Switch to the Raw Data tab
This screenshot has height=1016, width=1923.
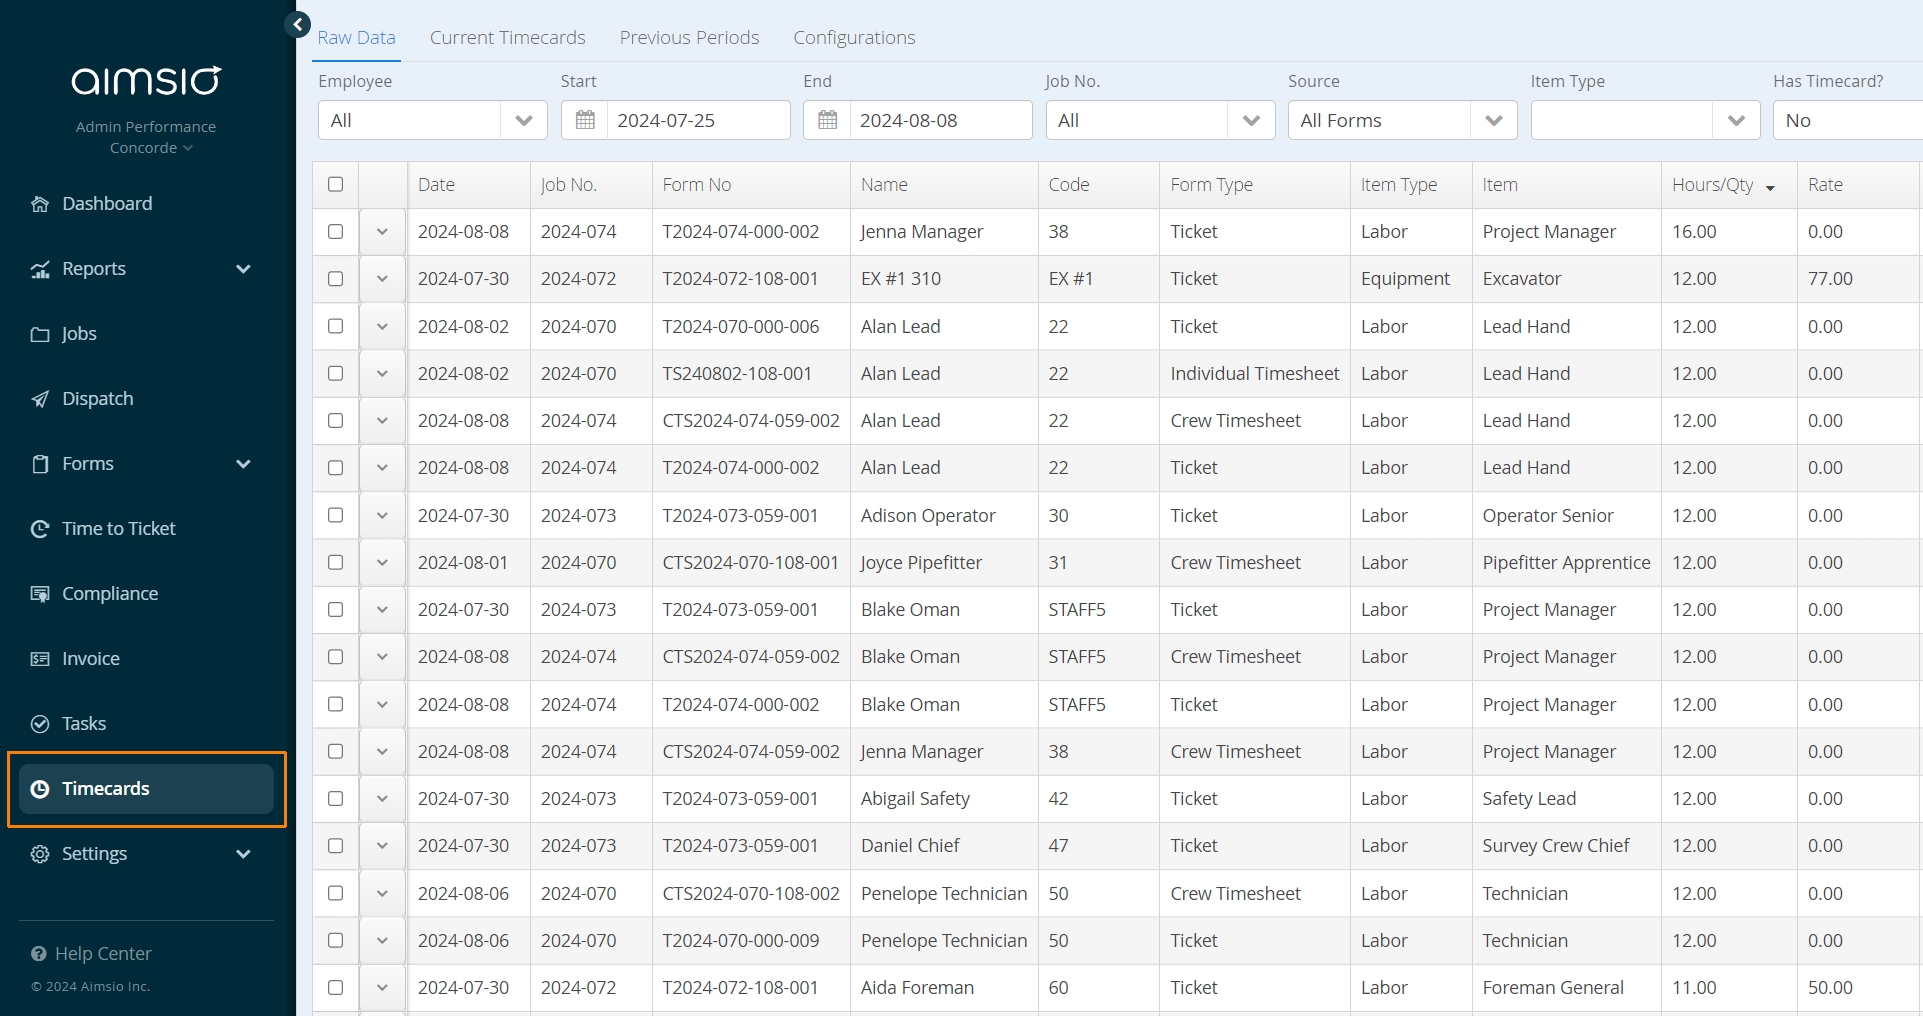coord(356,37)
